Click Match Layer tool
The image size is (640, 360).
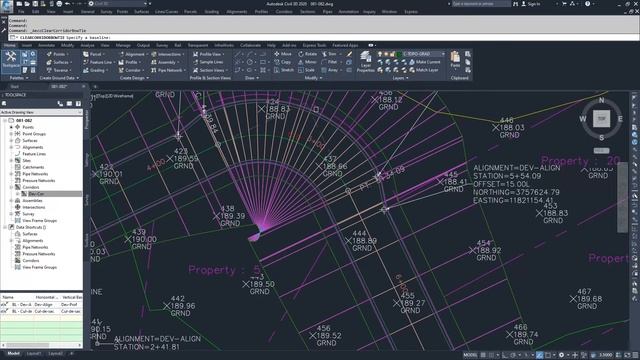pos(424,70)
